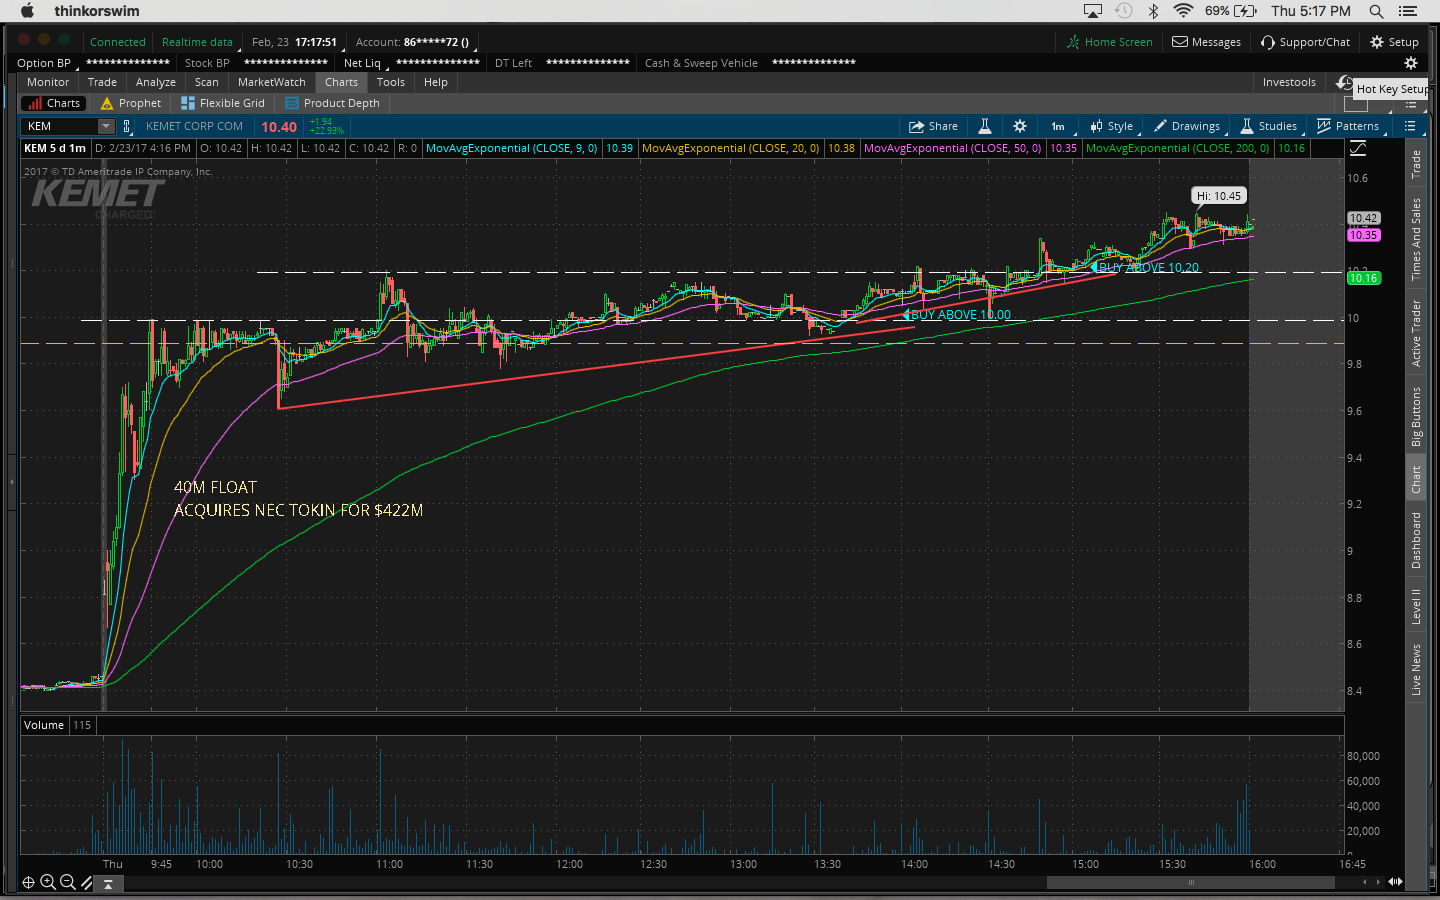The image size is (1440, 900).
Task: Click the zoom out magnifier icon
Action: click(67, 882)
